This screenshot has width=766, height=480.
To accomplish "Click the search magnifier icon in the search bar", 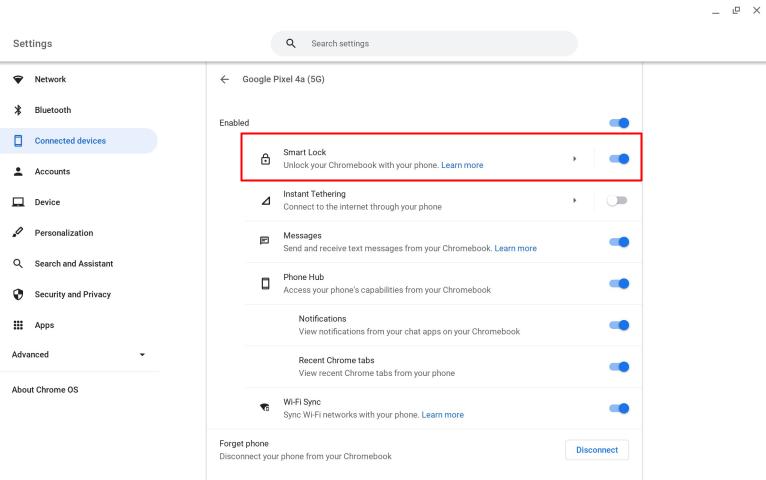I will [291, 43].
